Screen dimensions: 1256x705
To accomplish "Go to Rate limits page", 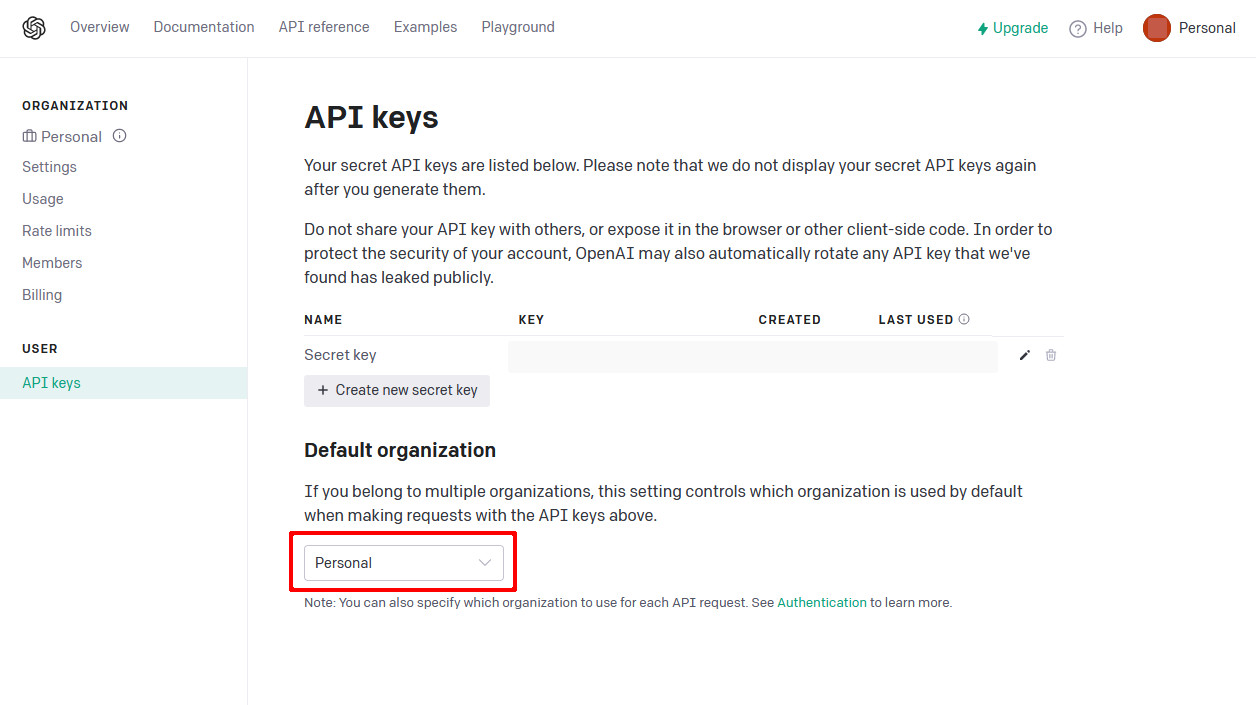I will point(57,231).
